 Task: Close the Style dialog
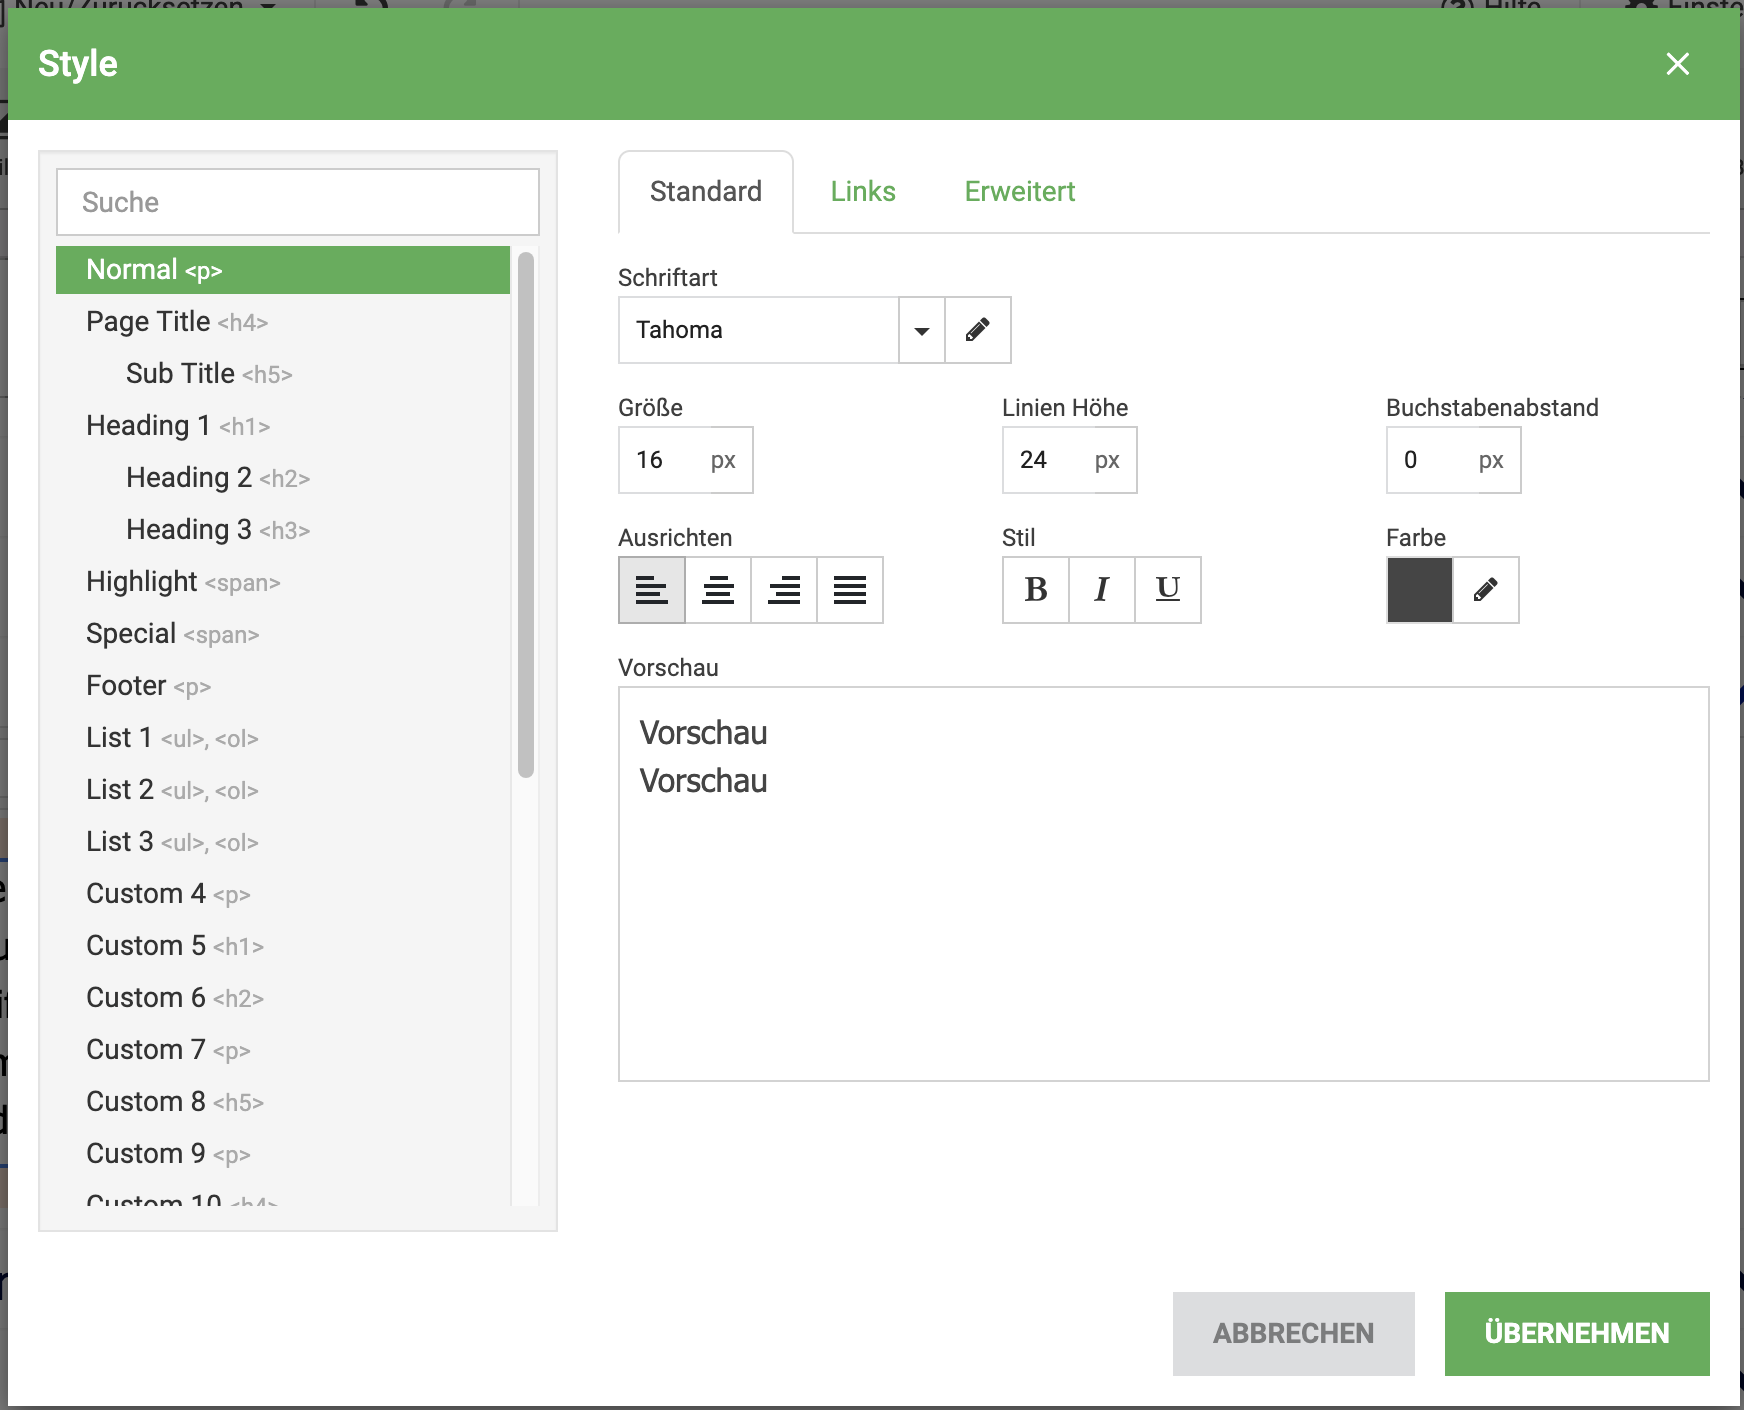[x=1677, y=64]
